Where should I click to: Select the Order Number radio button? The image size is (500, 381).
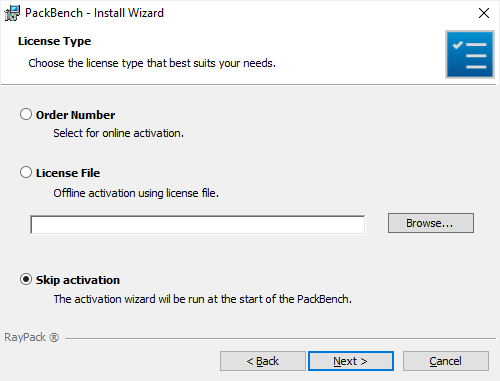coord(26,114)
